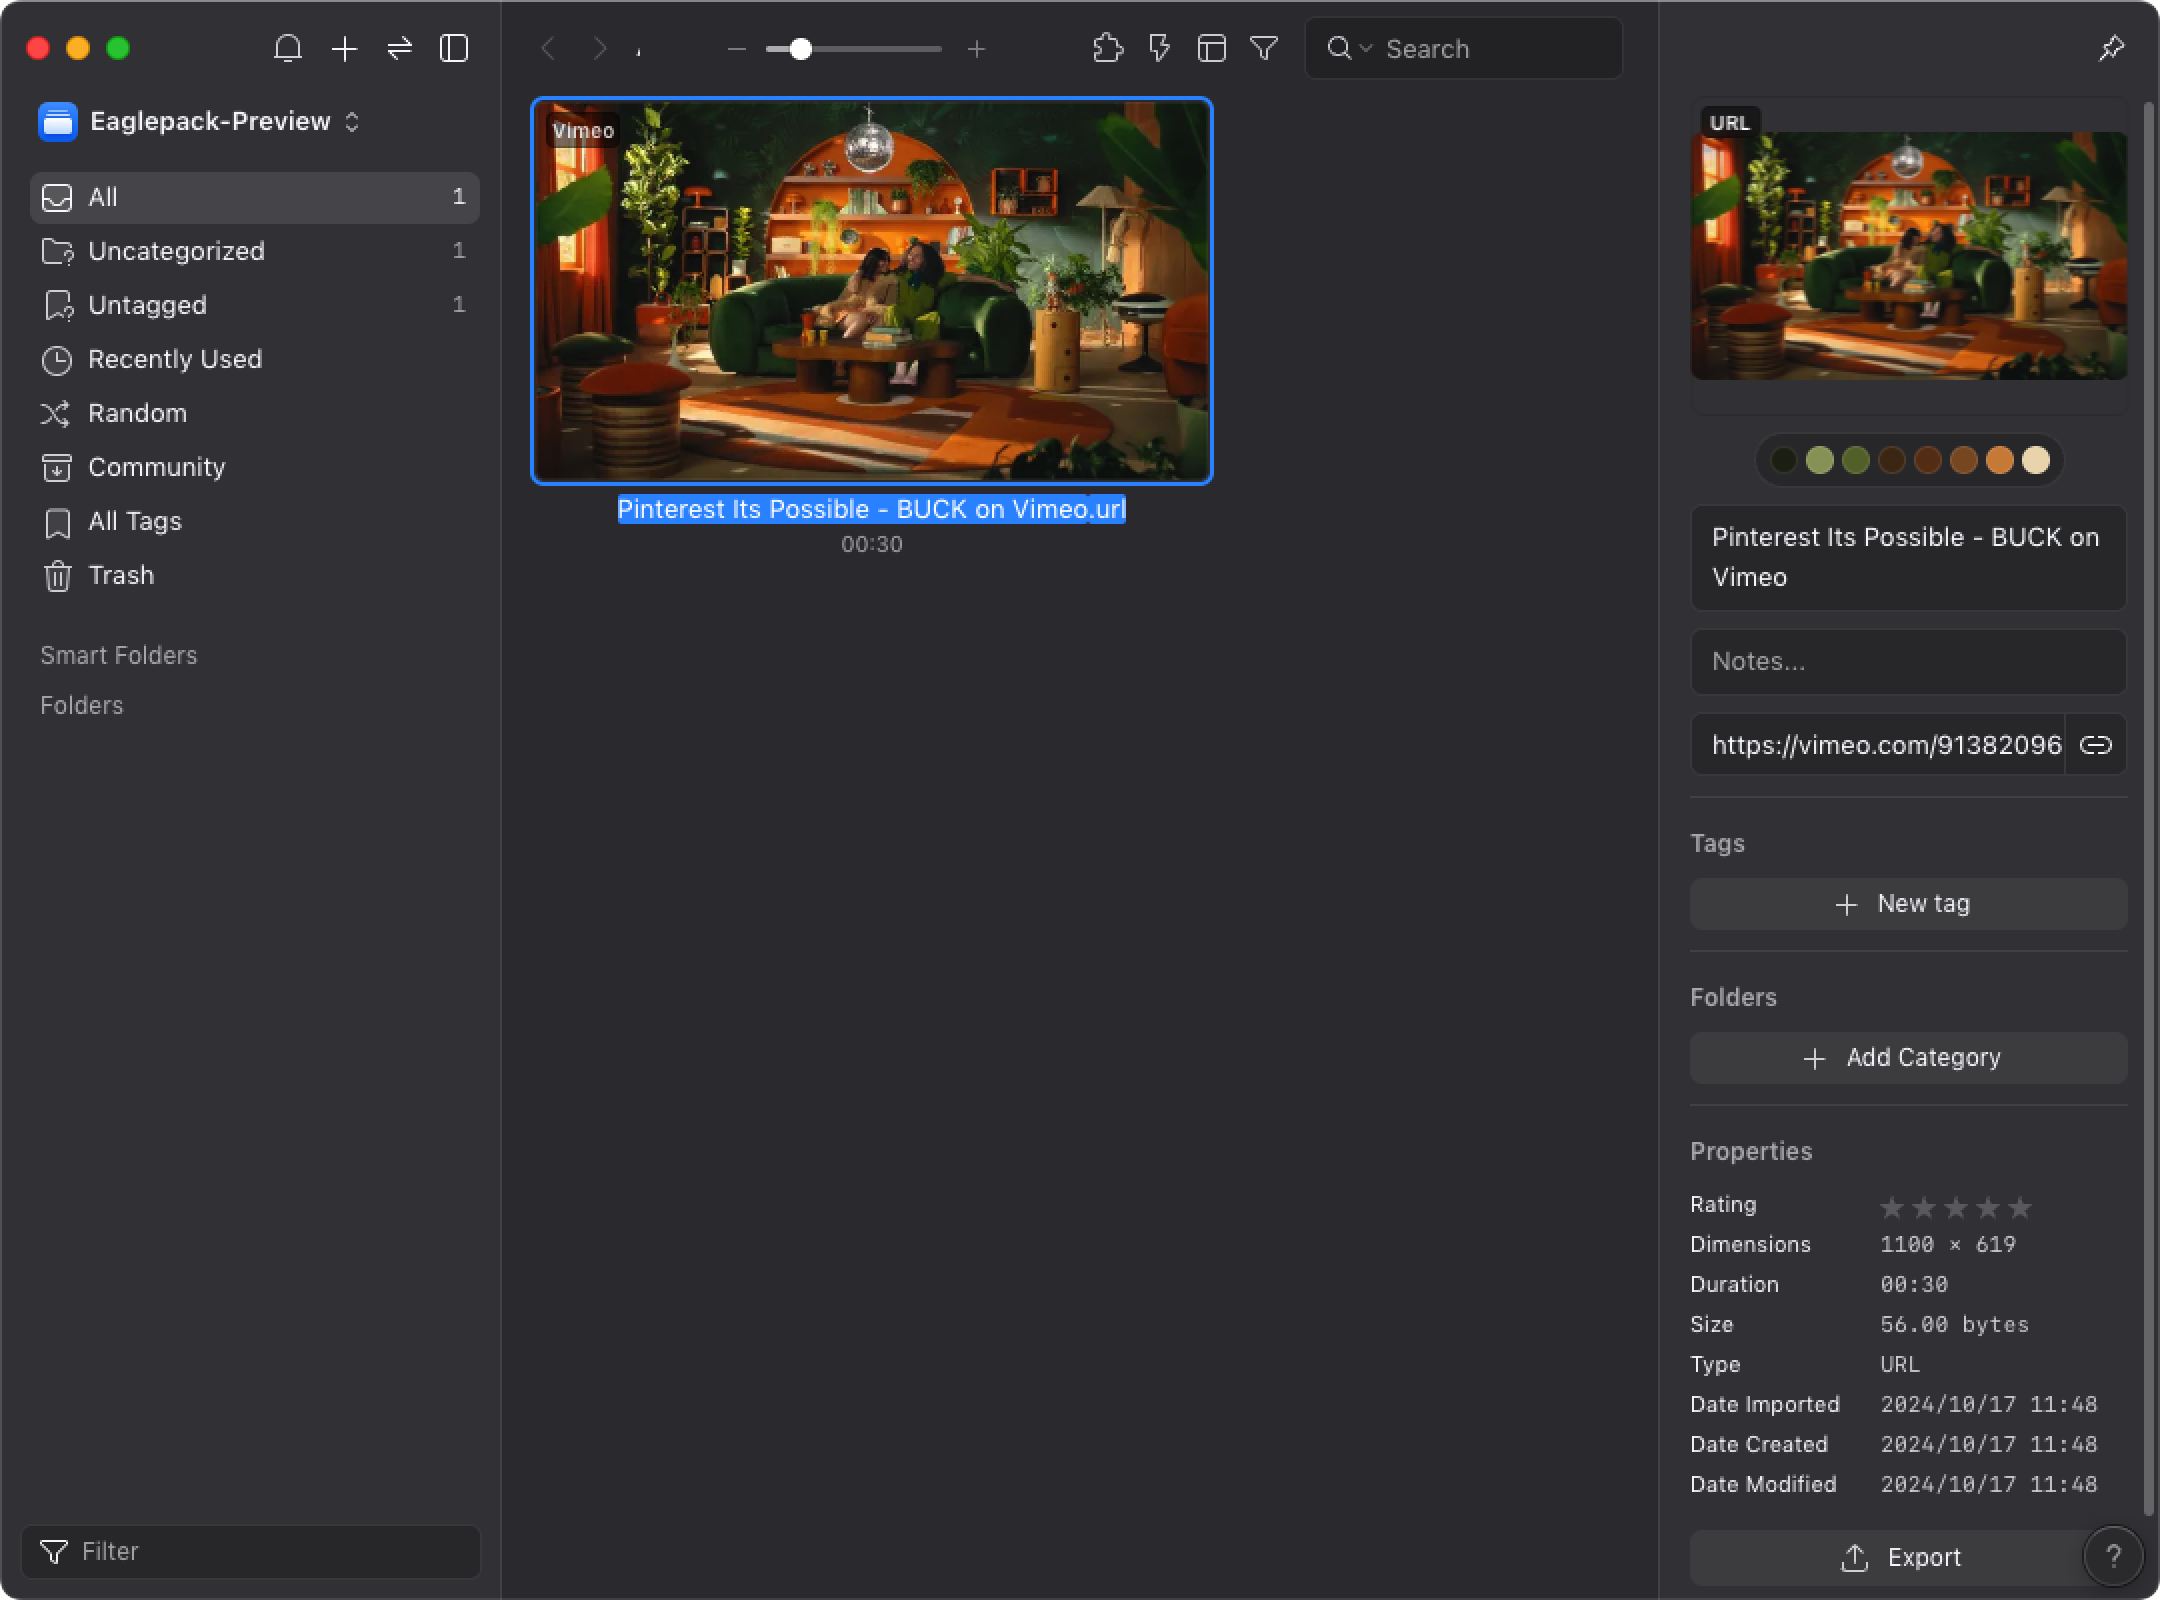
Task: Show Recently Used items
Action: click(x=255, y=359)
